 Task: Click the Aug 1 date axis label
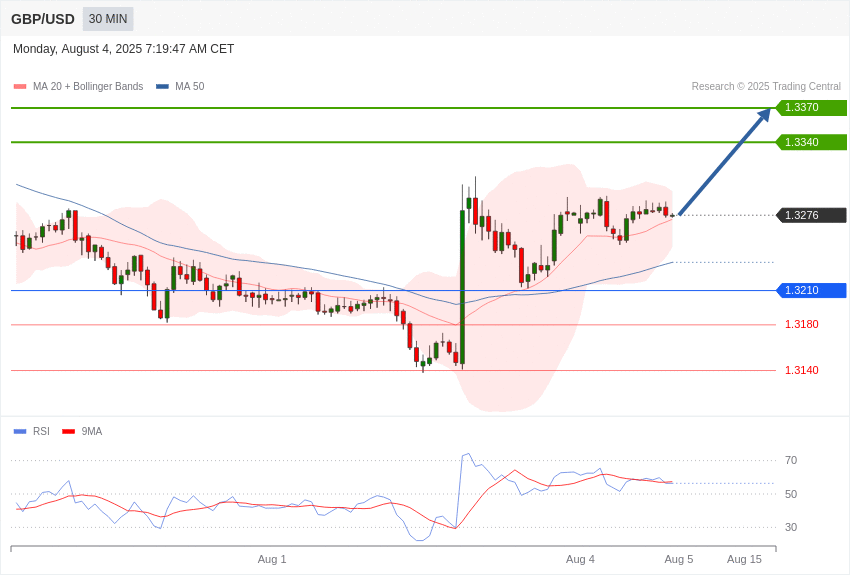click(x=272, y=559)
